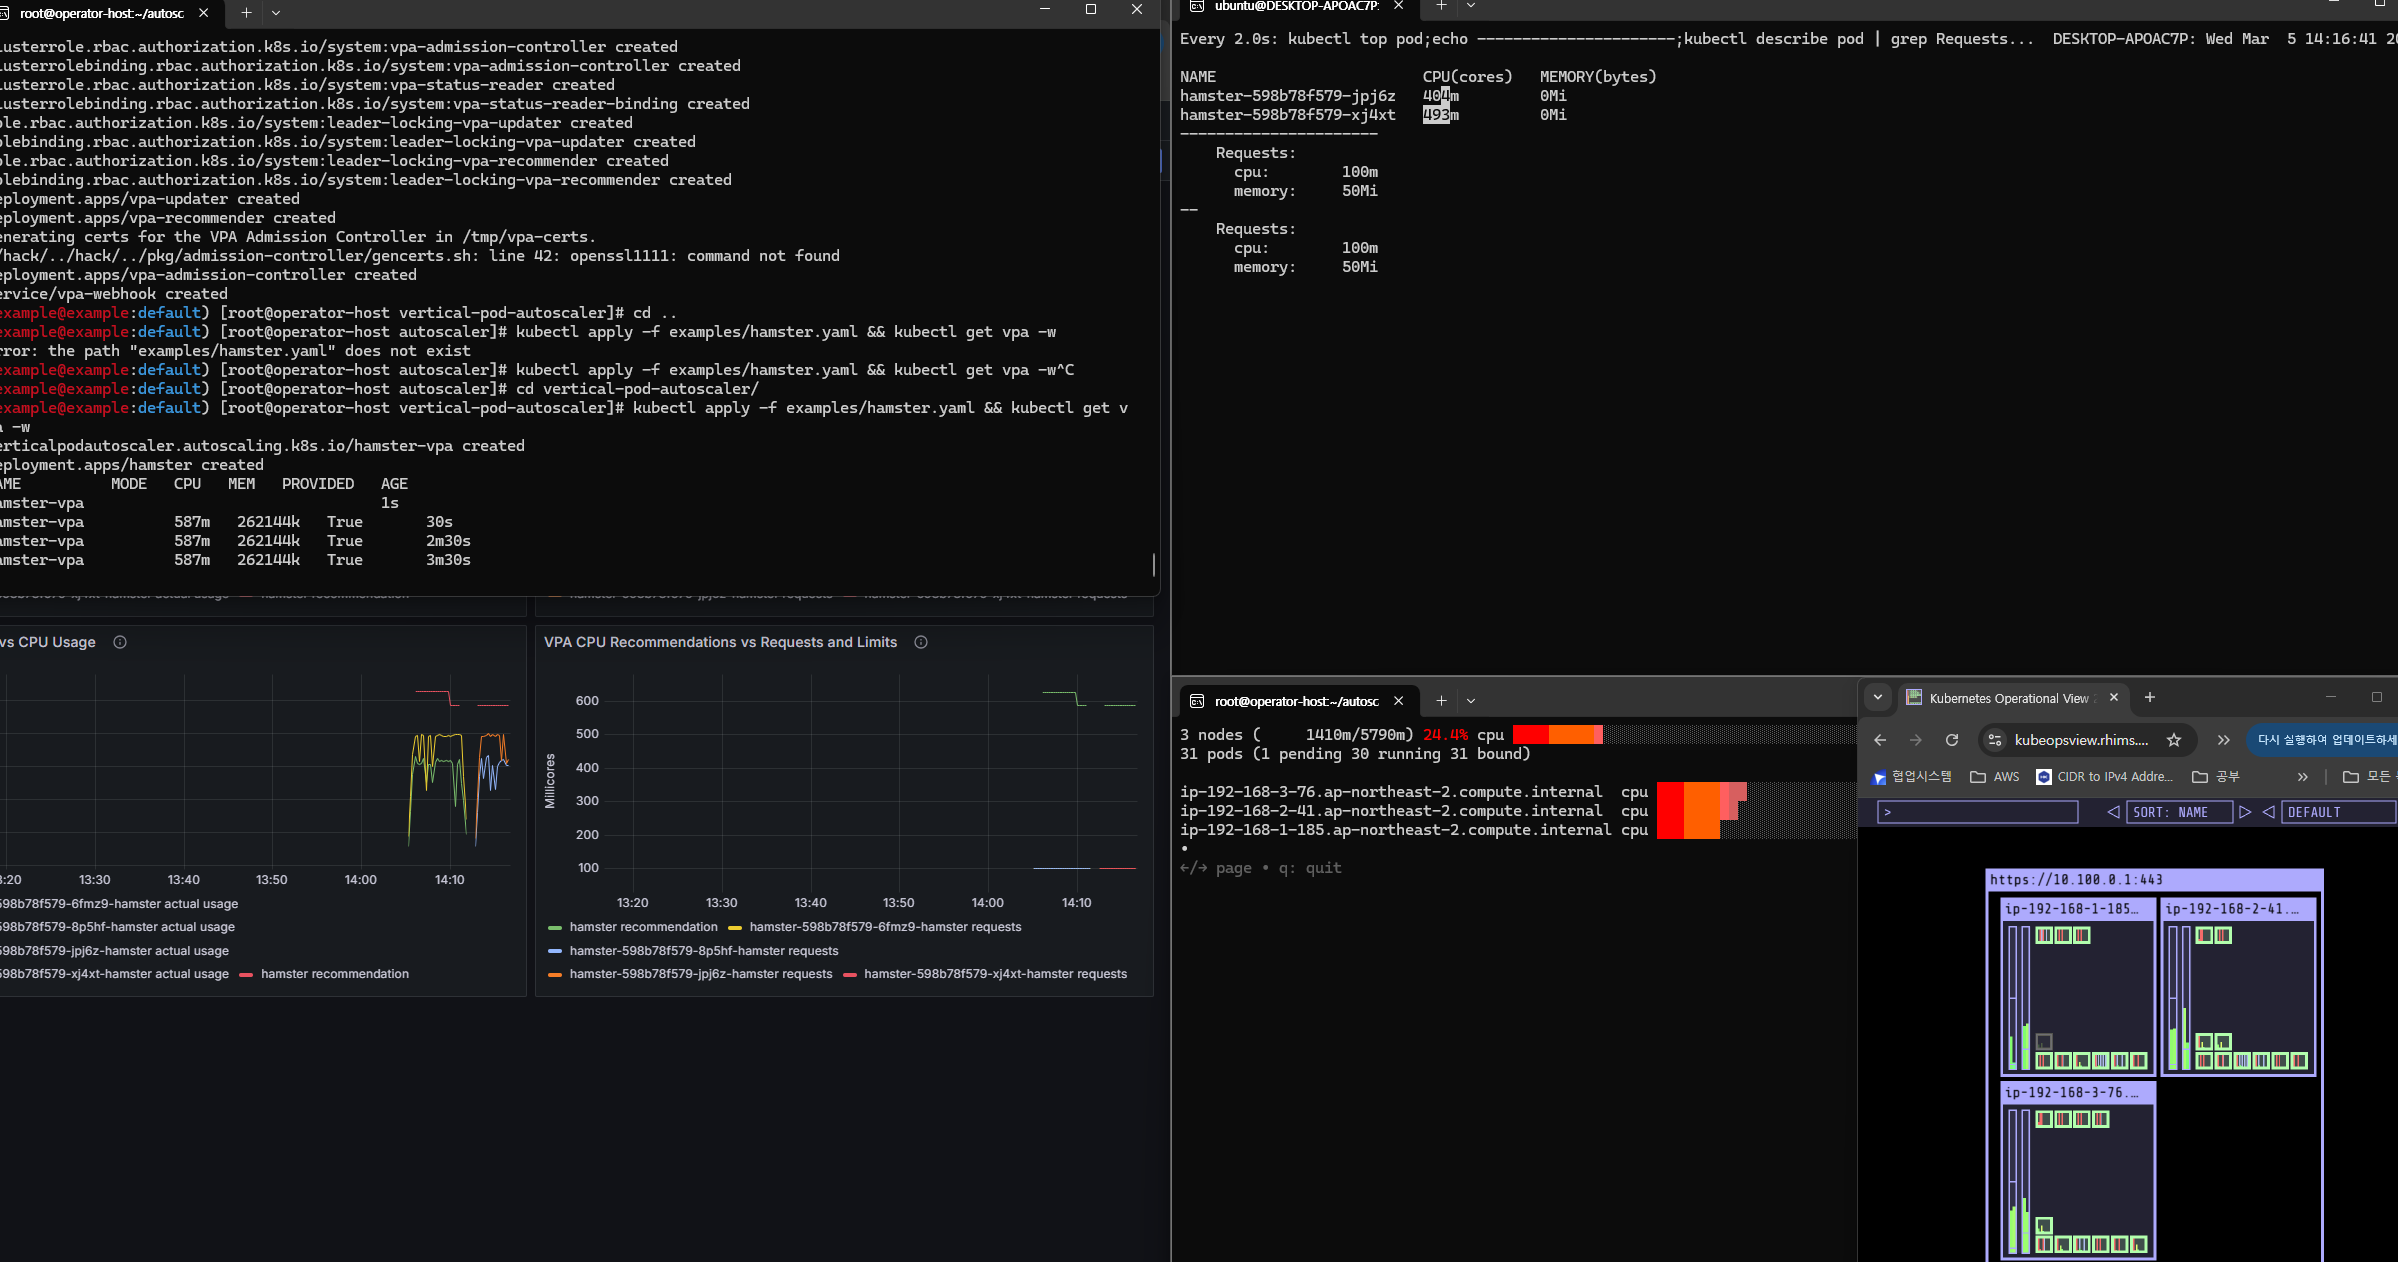Focus the kube-ops-view filter input field
This screenshot has width=2398, height=1262.
(x=1977, y=812)
